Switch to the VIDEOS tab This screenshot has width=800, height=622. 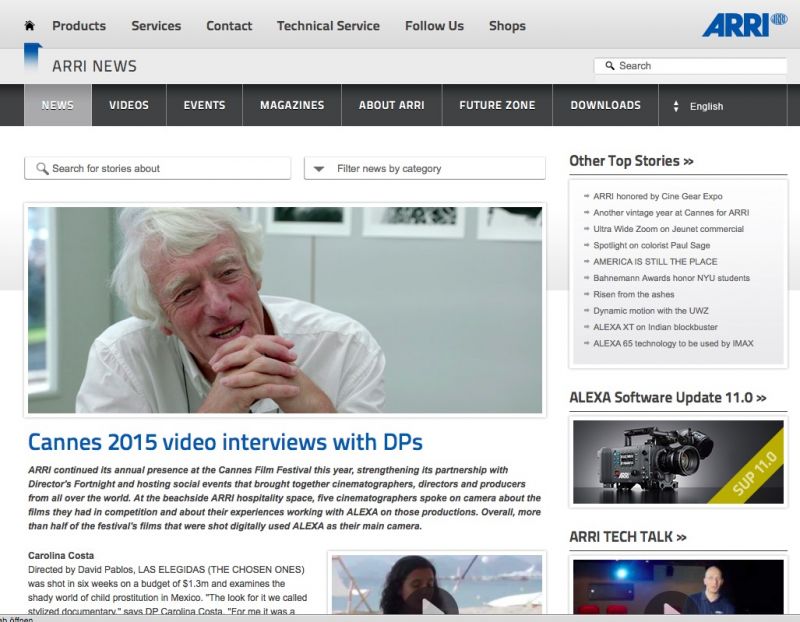(129, 105)
